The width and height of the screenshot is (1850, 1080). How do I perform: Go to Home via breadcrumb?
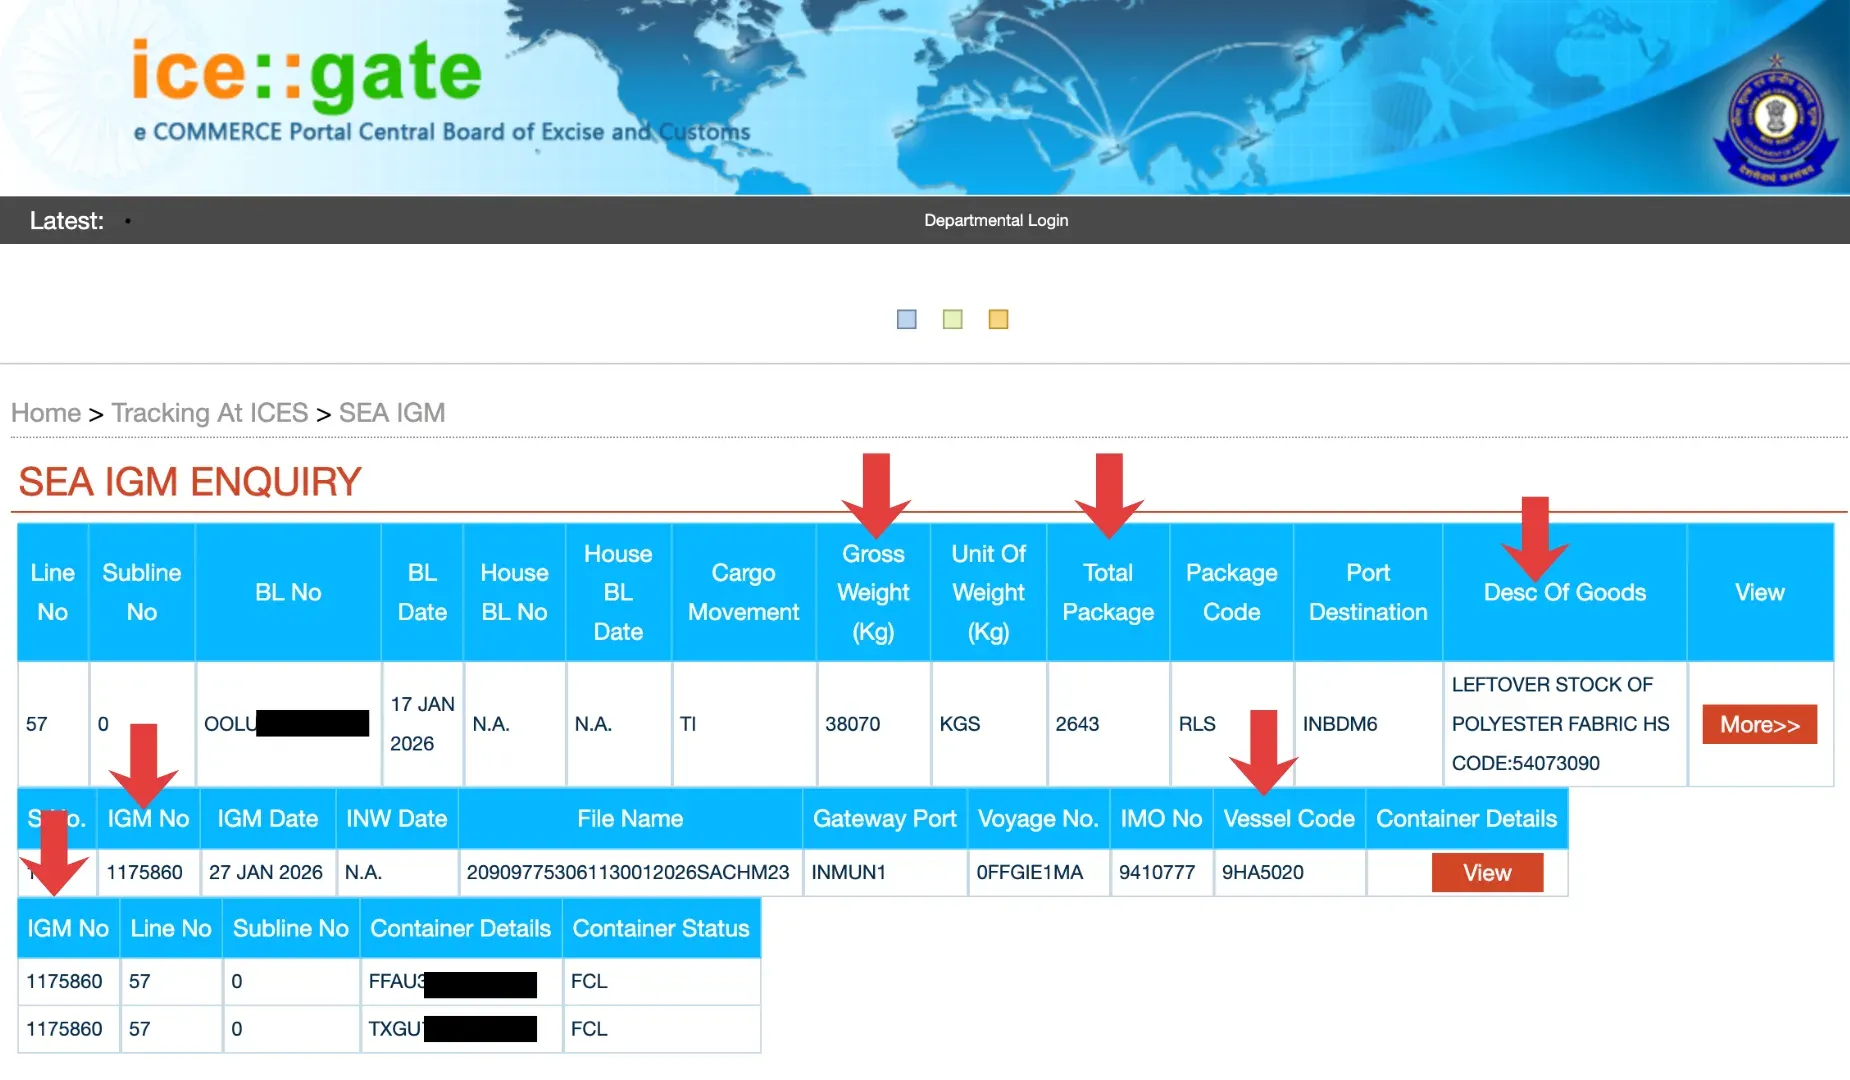46,413
